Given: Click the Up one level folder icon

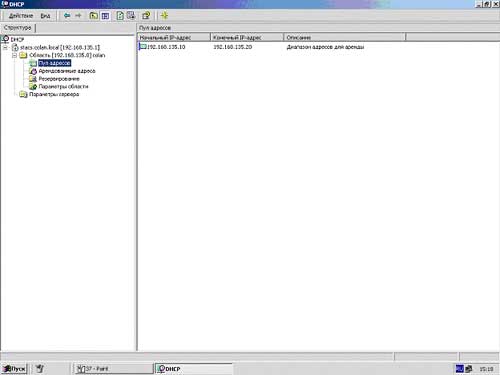Looking at the screenshot, I should tap(94, 16).
